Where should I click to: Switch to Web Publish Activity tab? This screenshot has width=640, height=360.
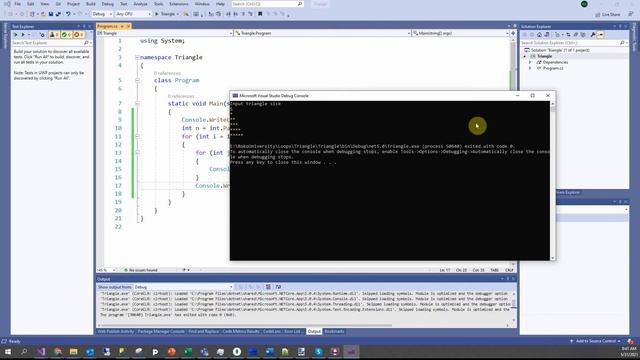coord(116,331)
